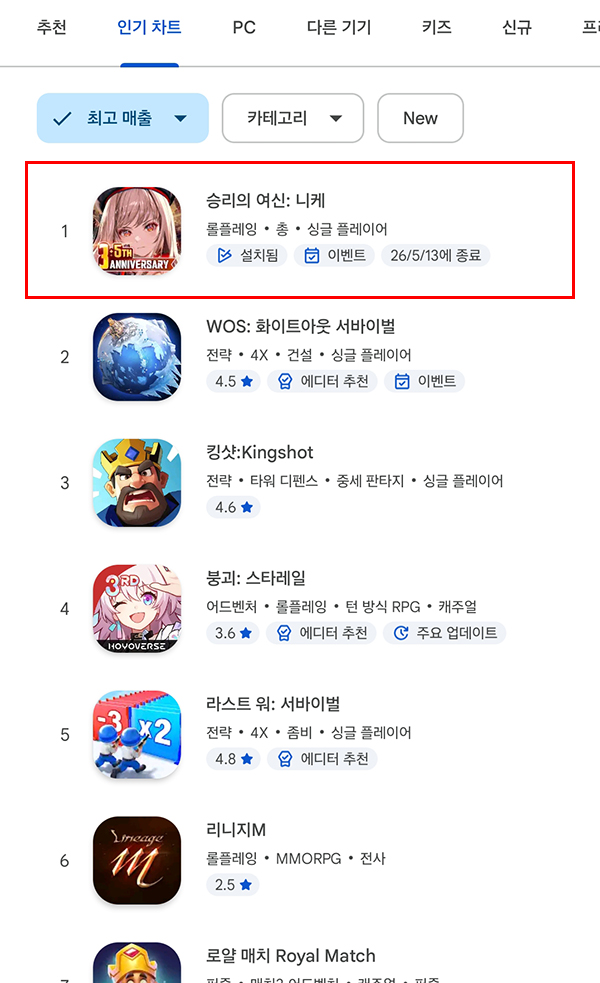
Task: Expand the 최고 매출 dropdown arrow
Action: coord(181,118)
